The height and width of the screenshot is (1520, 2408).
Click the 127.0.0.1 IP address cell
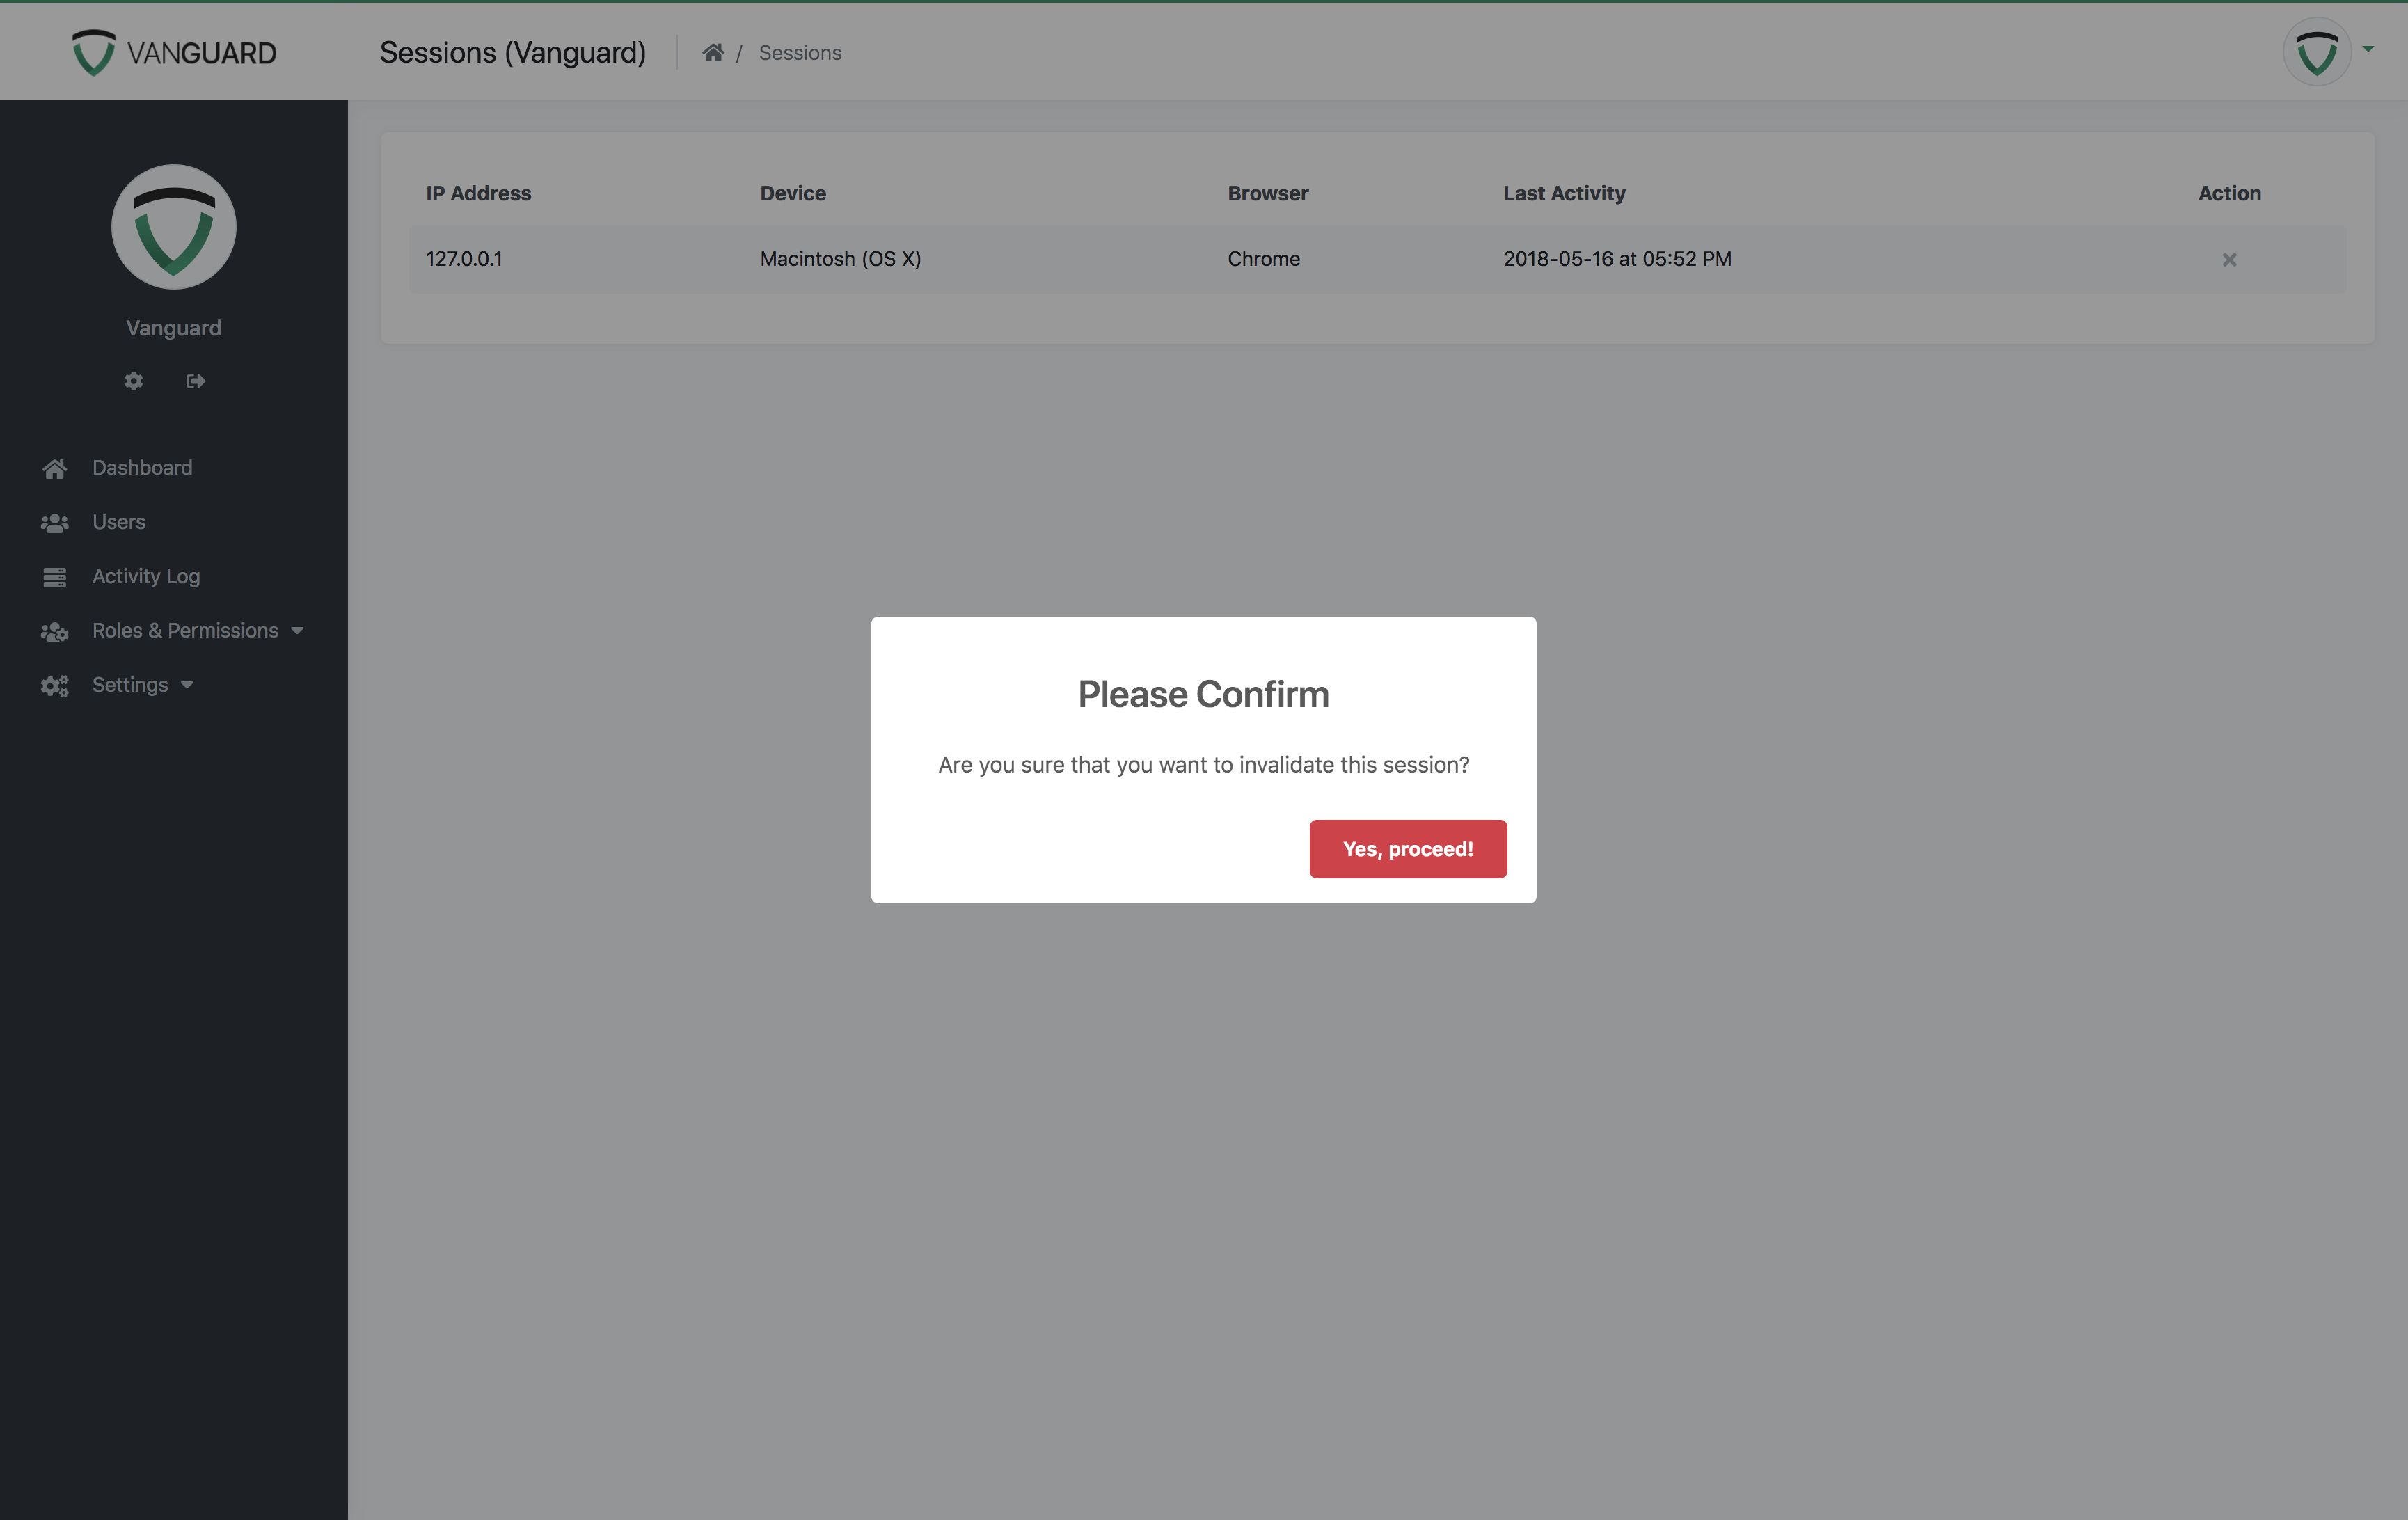pos(464,258)
